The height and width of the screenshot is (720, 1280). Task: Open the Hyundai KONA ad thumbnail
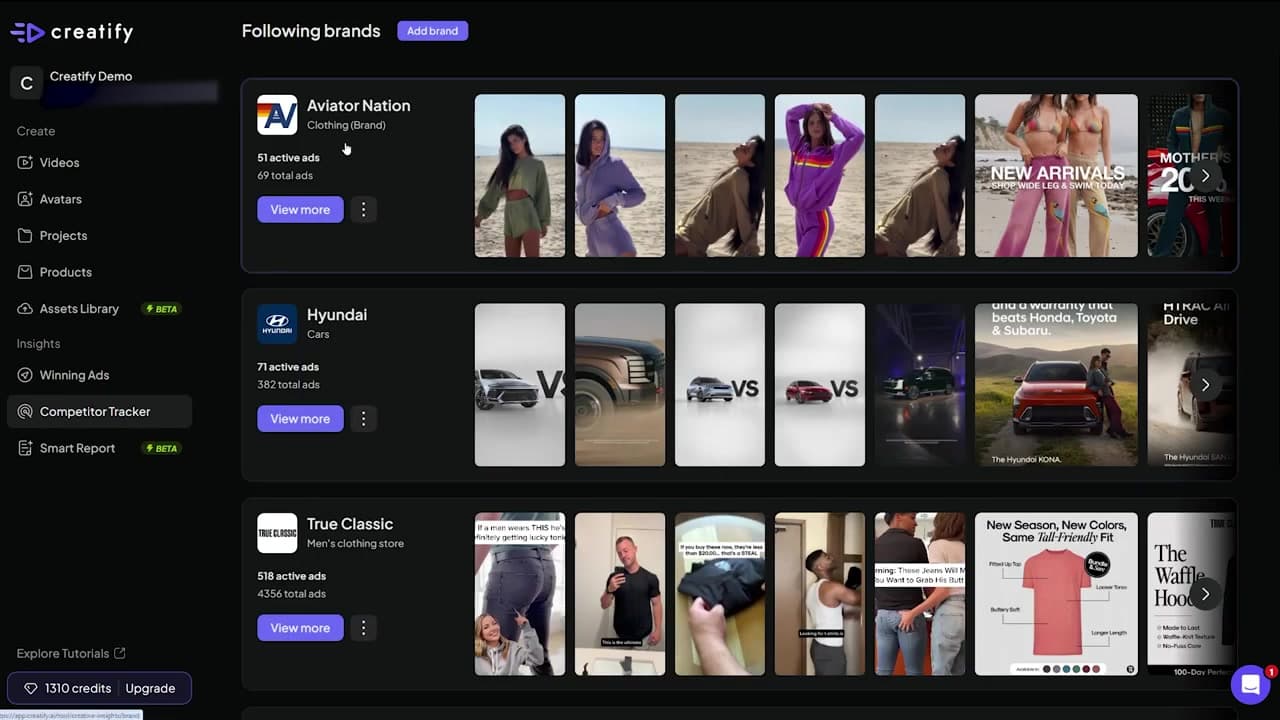pyautogui.click(x=1056, y=385)
